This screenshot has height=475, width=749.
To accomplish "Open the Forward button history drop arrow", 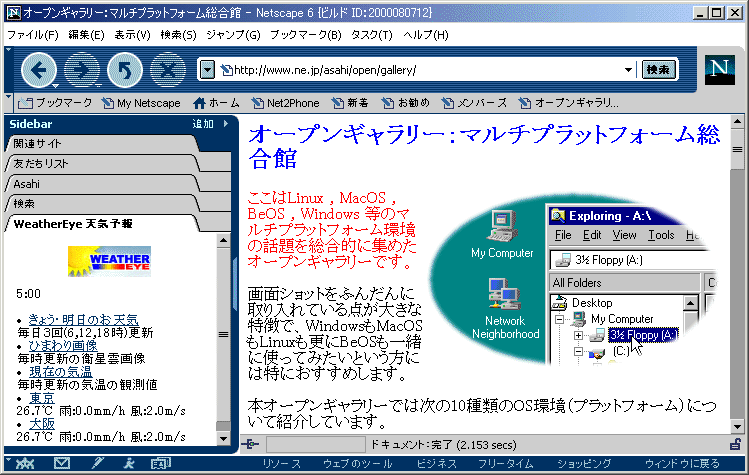I will point(98,86).
